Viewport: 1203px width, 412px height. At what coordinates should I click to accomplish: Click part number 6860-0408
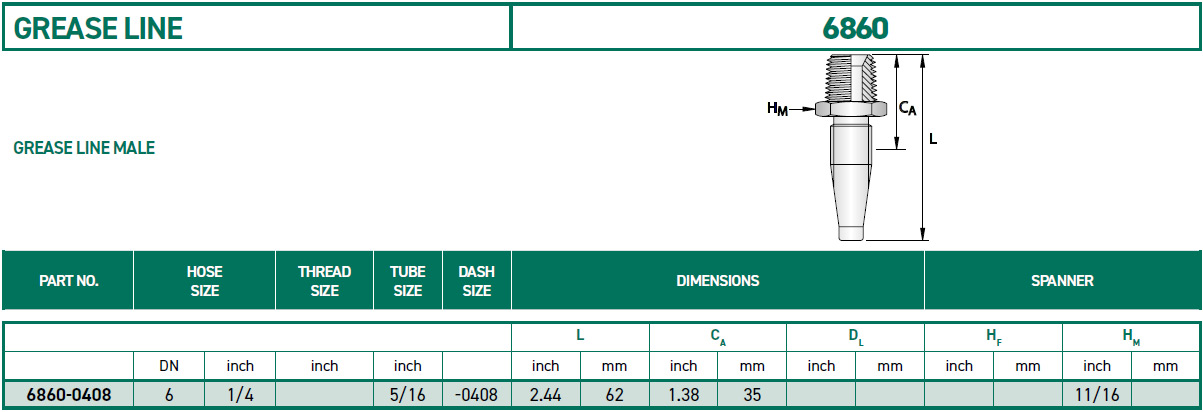[x=68, y=395]
